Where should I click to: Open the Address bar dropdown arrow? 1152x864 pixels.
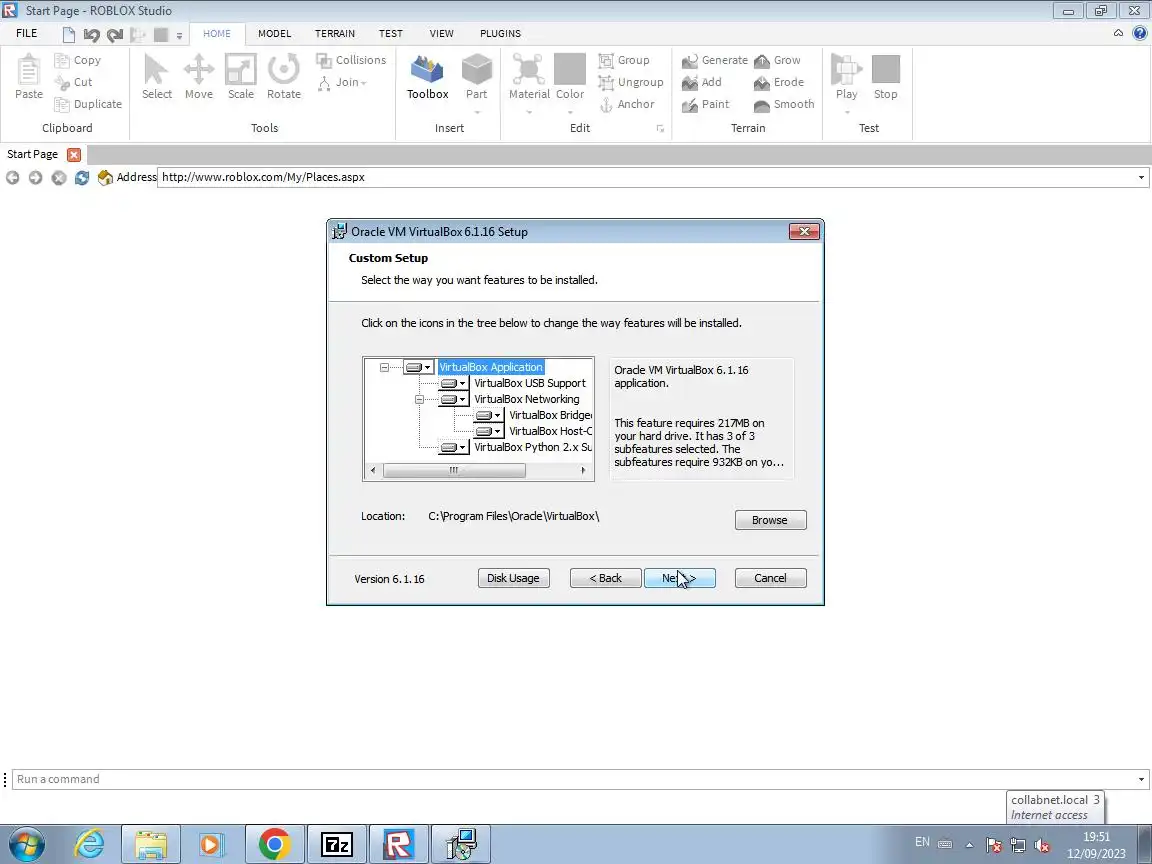1141,178
